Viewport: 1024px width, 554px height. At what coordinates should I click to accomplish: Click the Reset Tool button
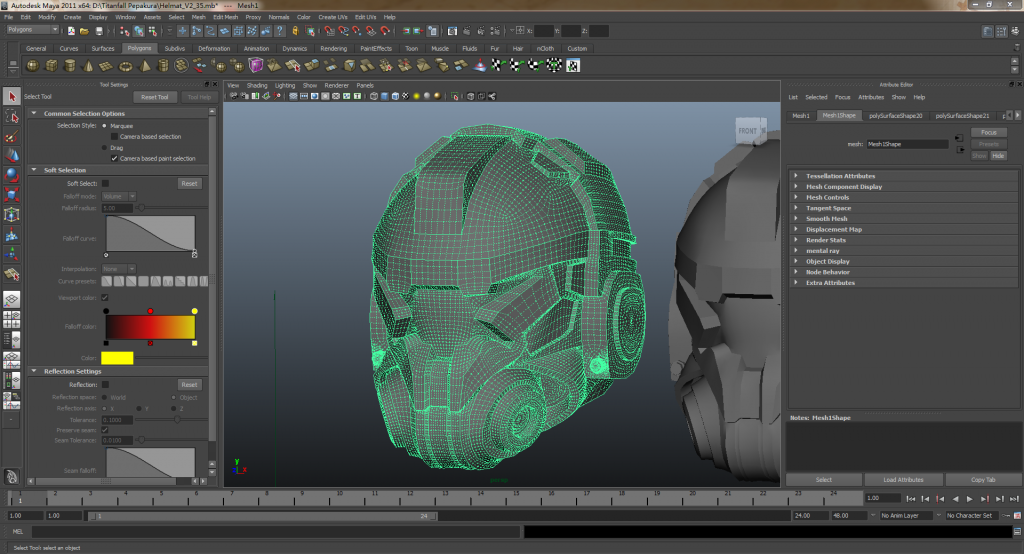[155, 97]
